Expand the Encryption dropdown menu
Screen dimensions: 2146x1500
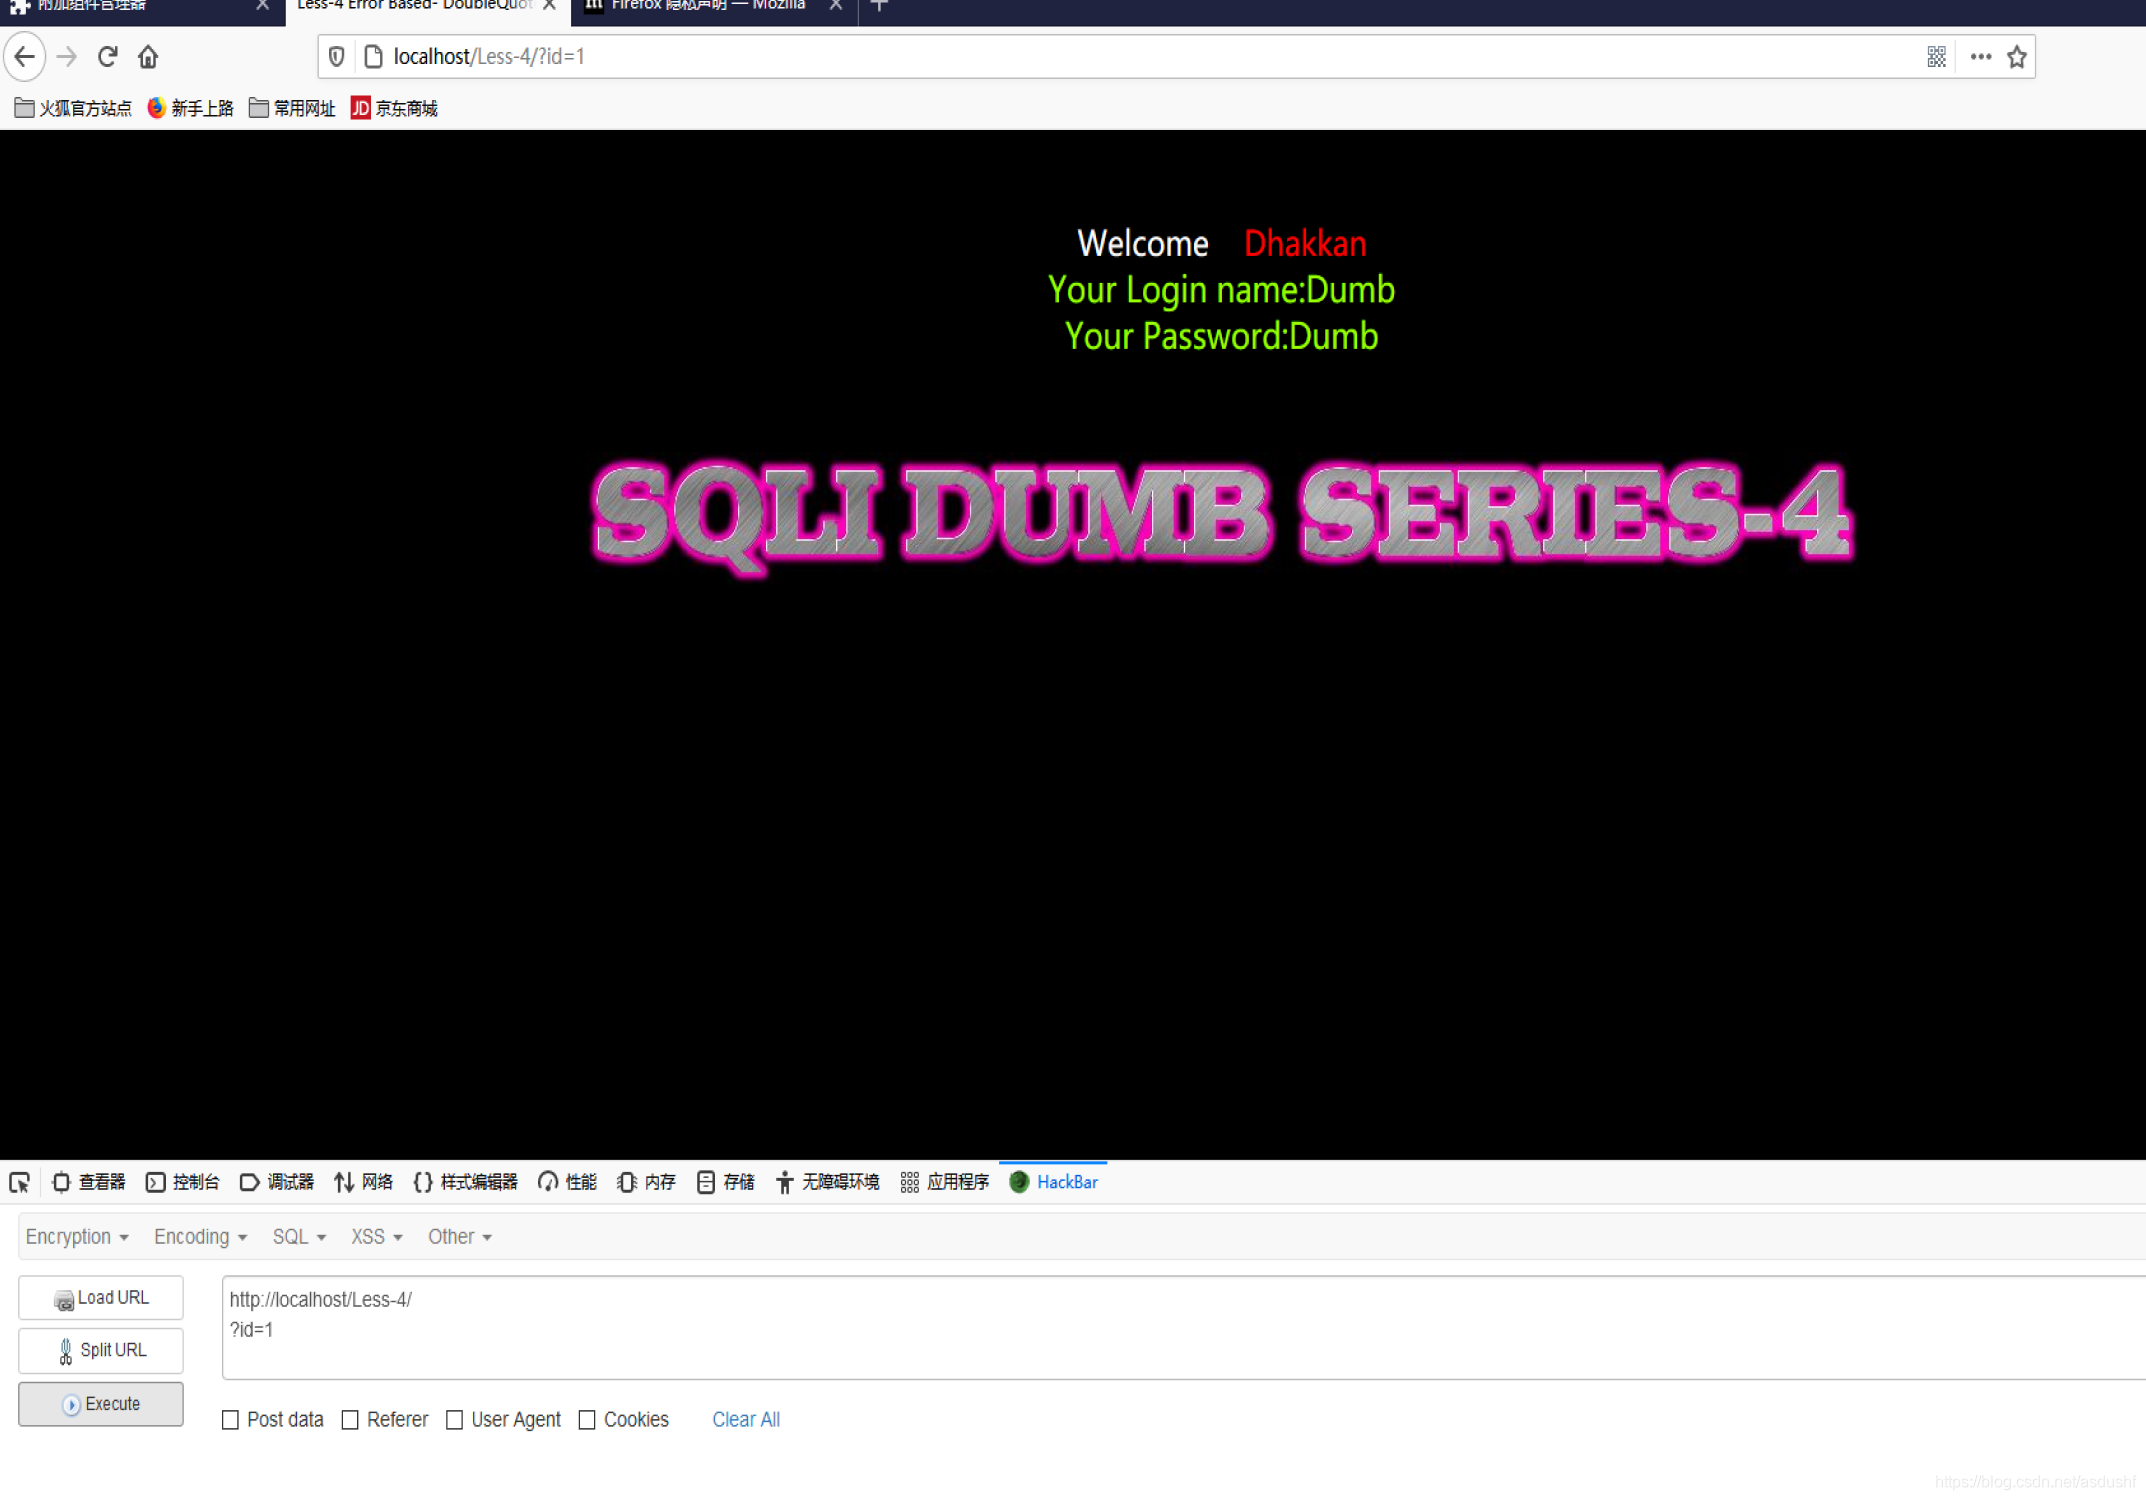pyautogui.click(x=77, y=1237)
